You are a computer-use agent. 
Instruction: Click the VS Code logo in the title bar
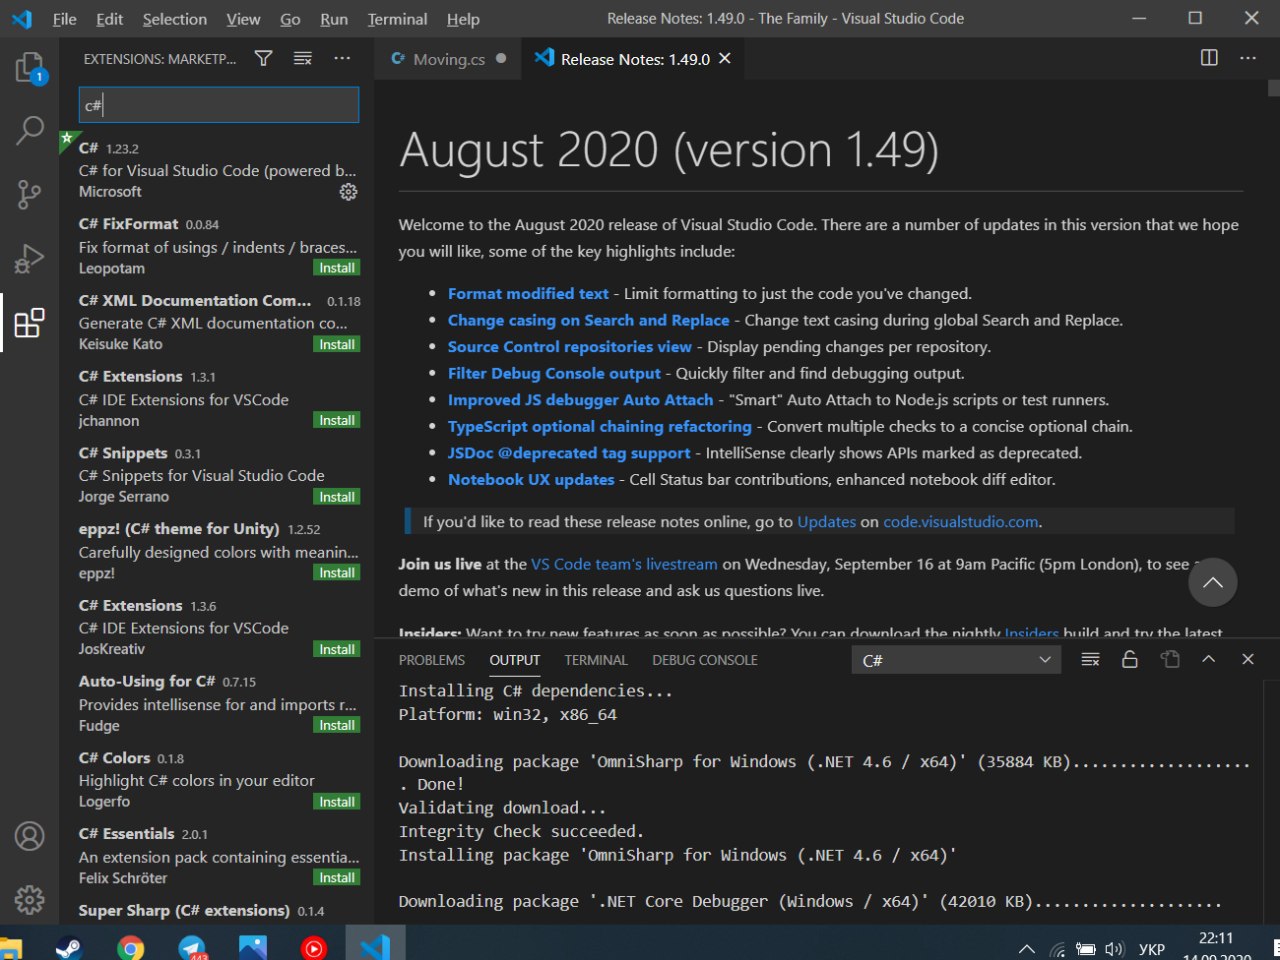click(x=22, y=19)
